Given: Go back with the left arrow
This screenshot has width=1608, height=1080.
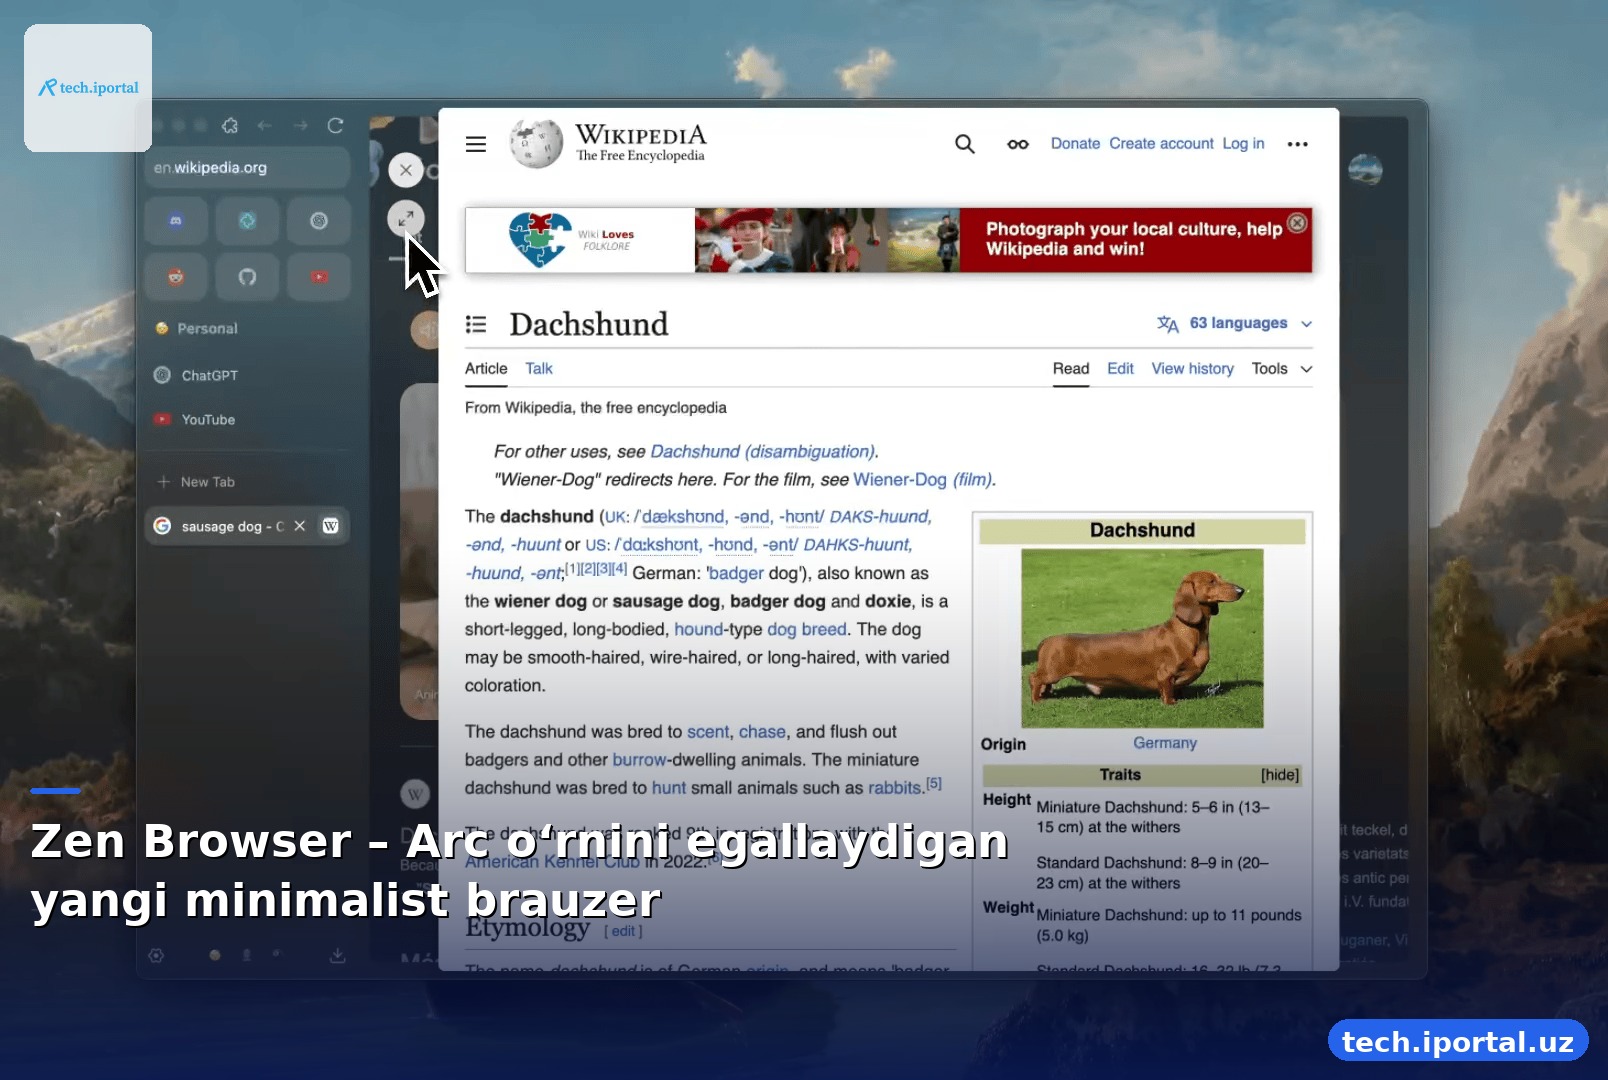Looking at the screenshot, I should click(x=265, y=125).
